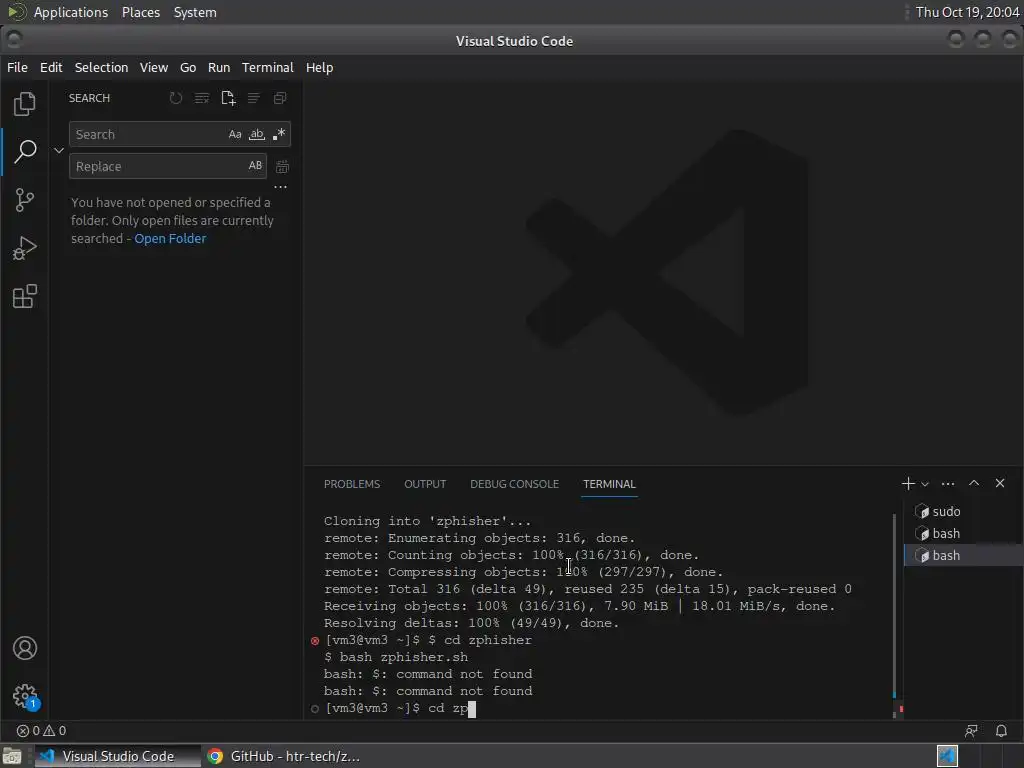Image resolution: width=1024 pixels, height=768 pixels.
Task: Open the Selection menu
Action: [x=101, y=67]
